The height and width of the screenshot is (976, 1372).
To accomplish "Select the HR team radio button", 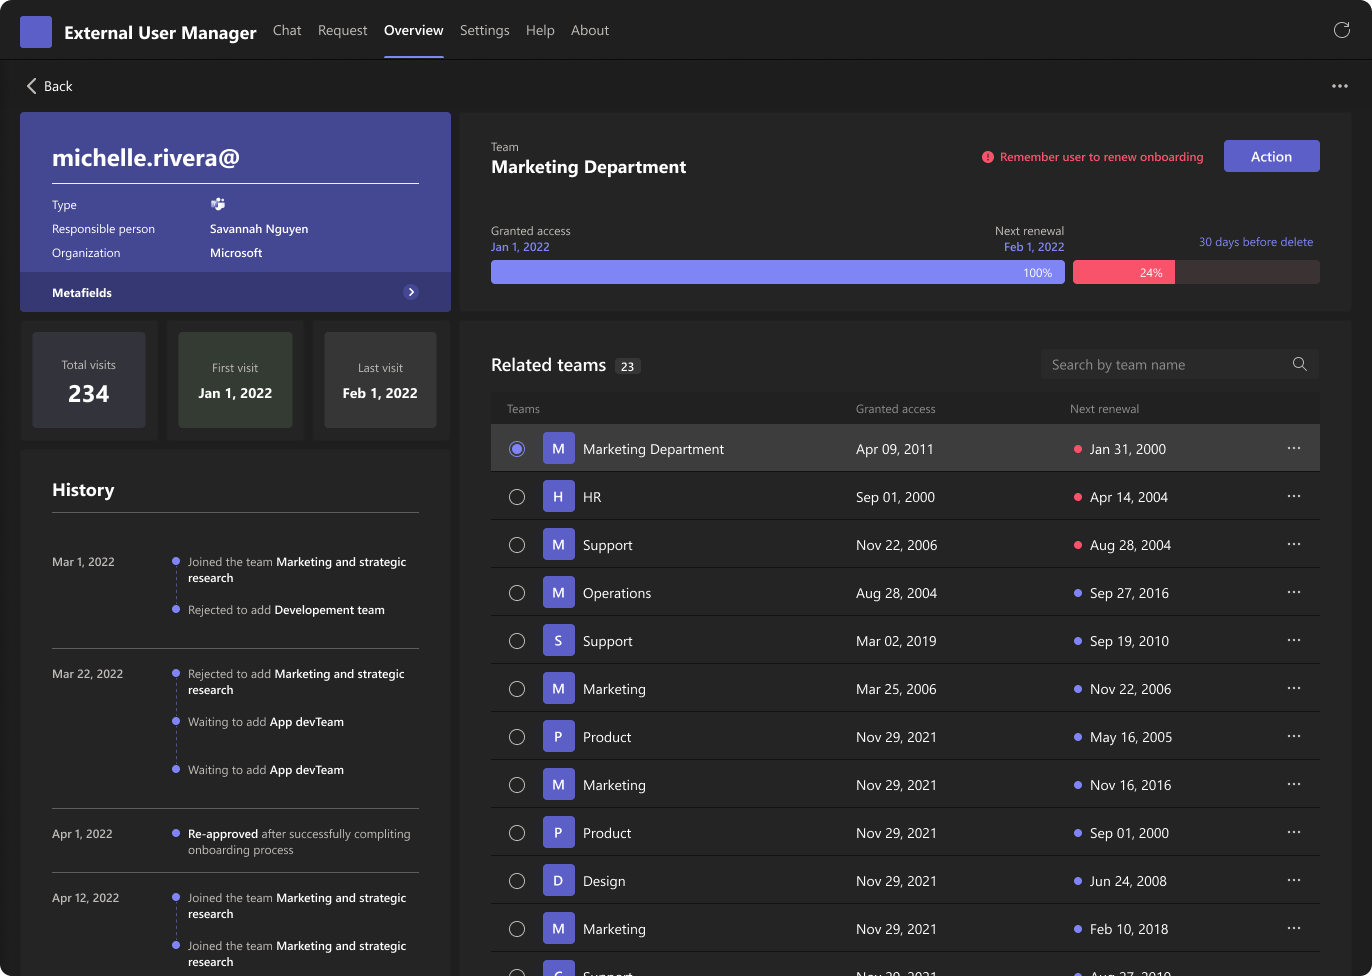I will point(517,497).
